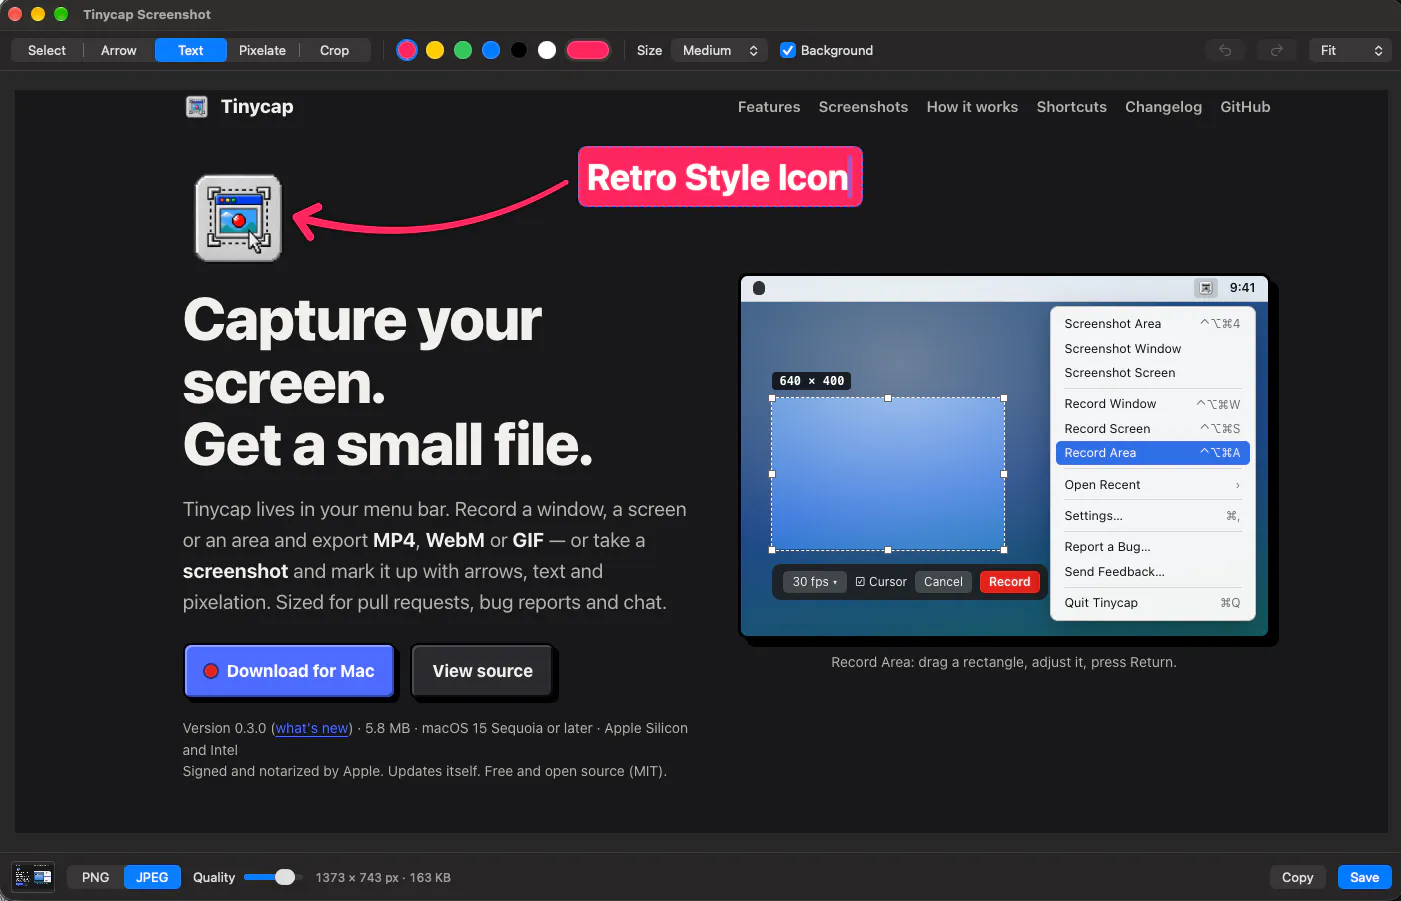Open the Changelog nav link

point(1163,107)
